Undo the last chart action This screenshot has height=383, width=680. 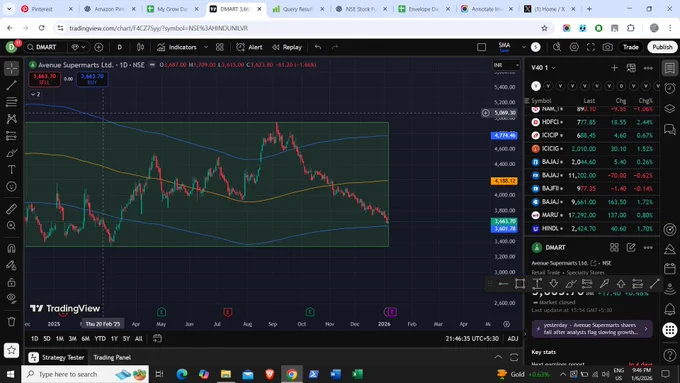tap(318, 47)
